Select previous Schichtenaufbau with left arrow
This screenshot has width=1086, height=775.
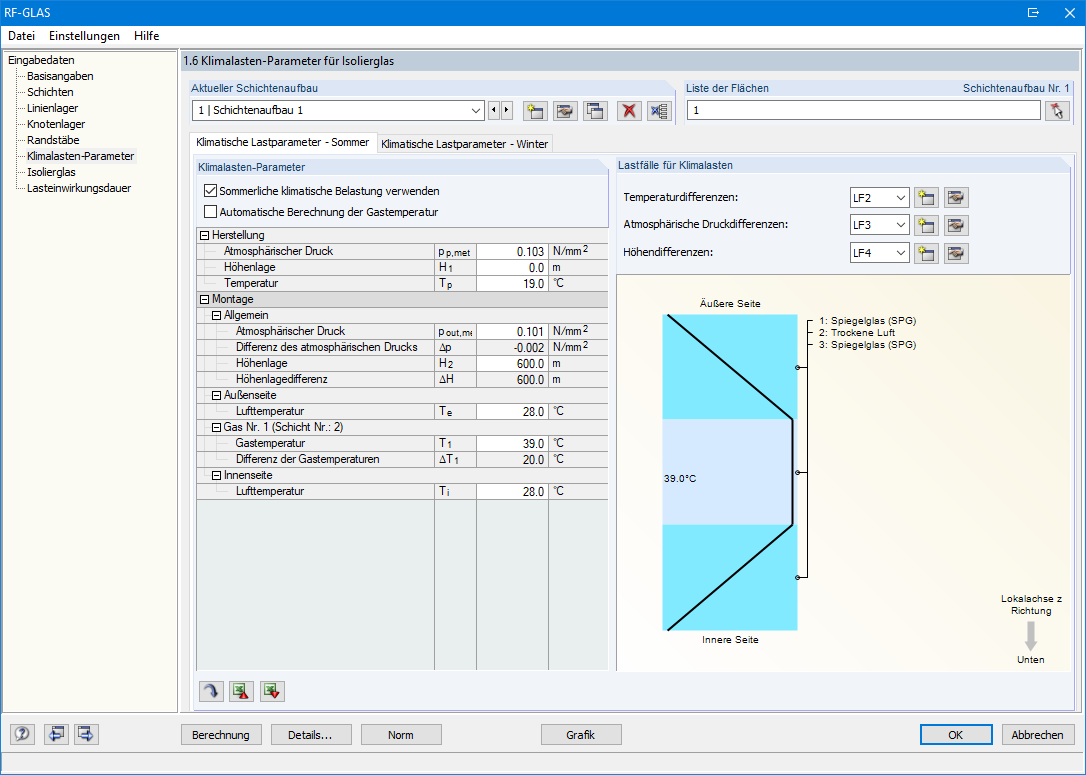coord(494,110)
